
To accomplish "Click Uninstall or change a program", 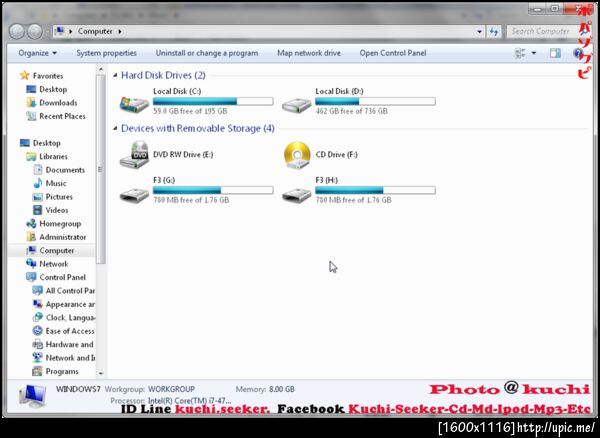I will coord(207,53).
